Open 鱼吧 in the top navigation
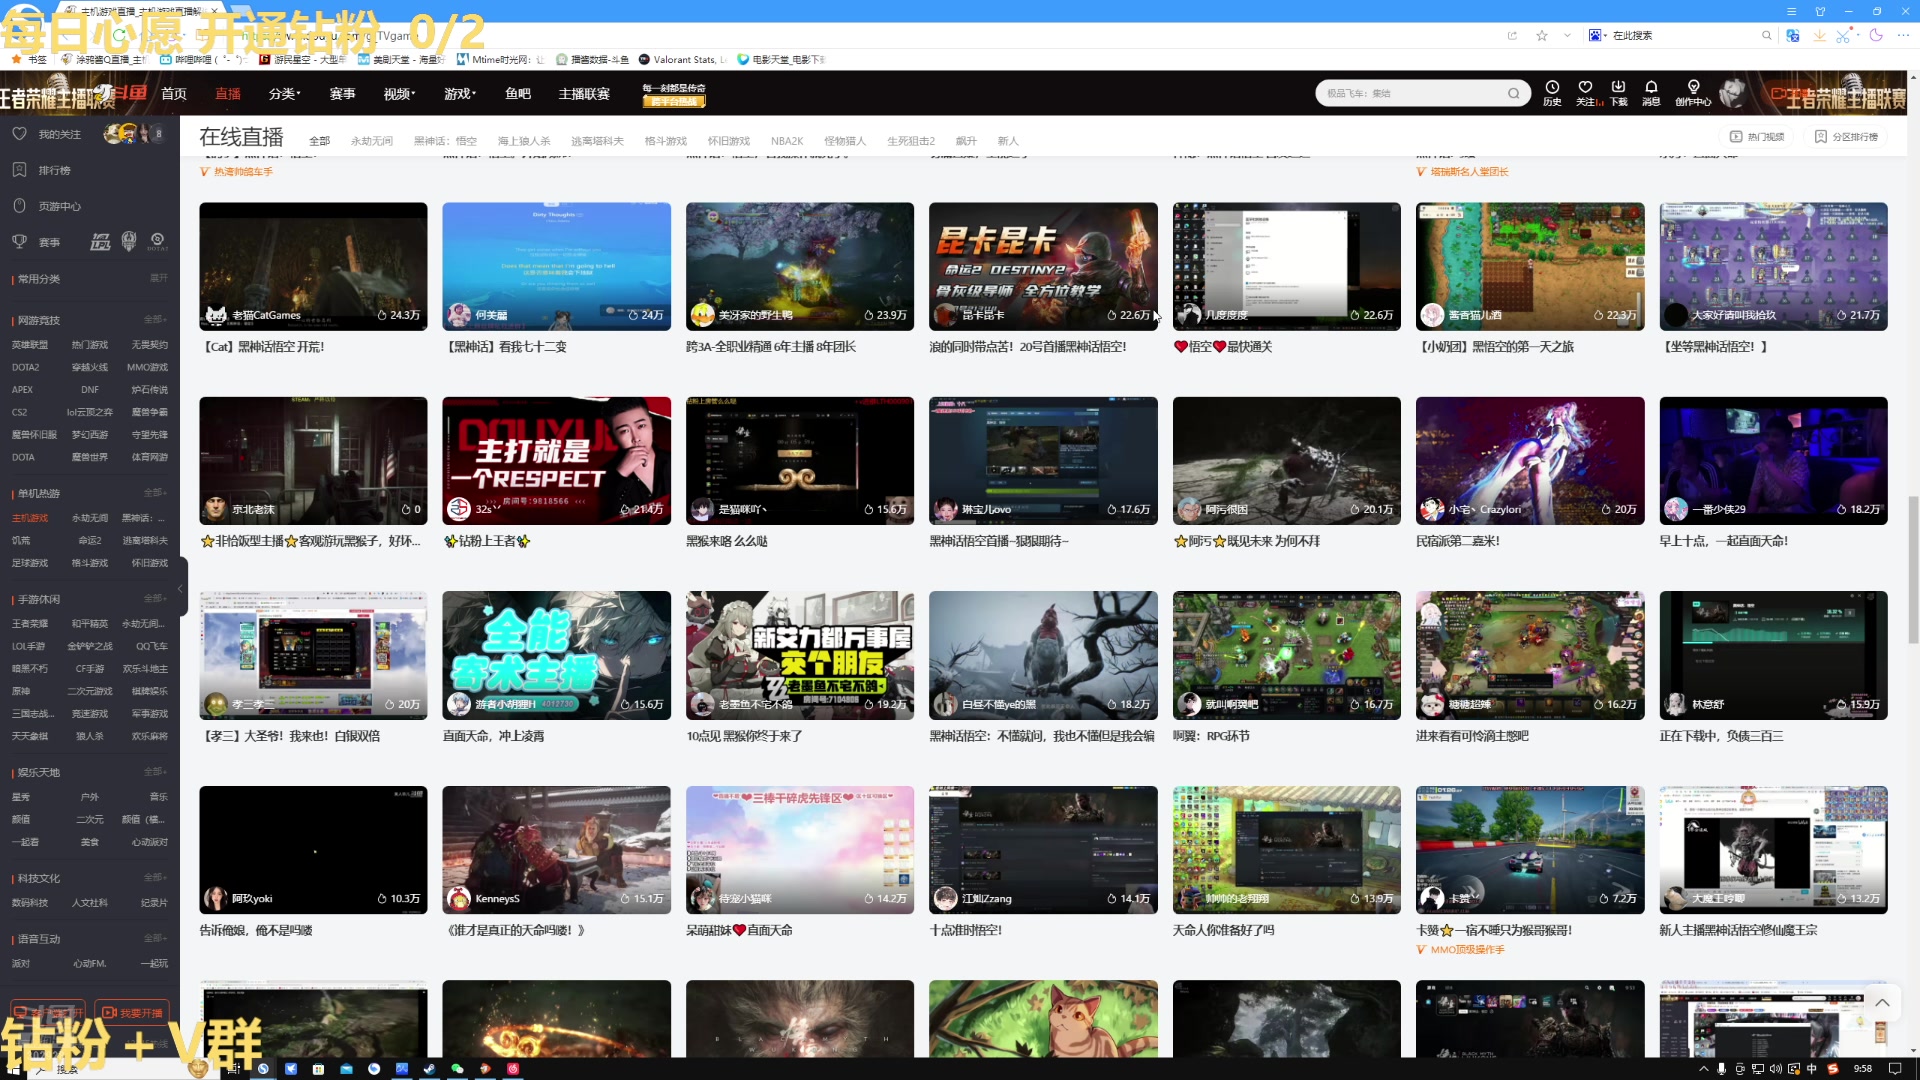Viewport: 1920px width, 1080px height. pyautogui.click(x=518, y=93)
